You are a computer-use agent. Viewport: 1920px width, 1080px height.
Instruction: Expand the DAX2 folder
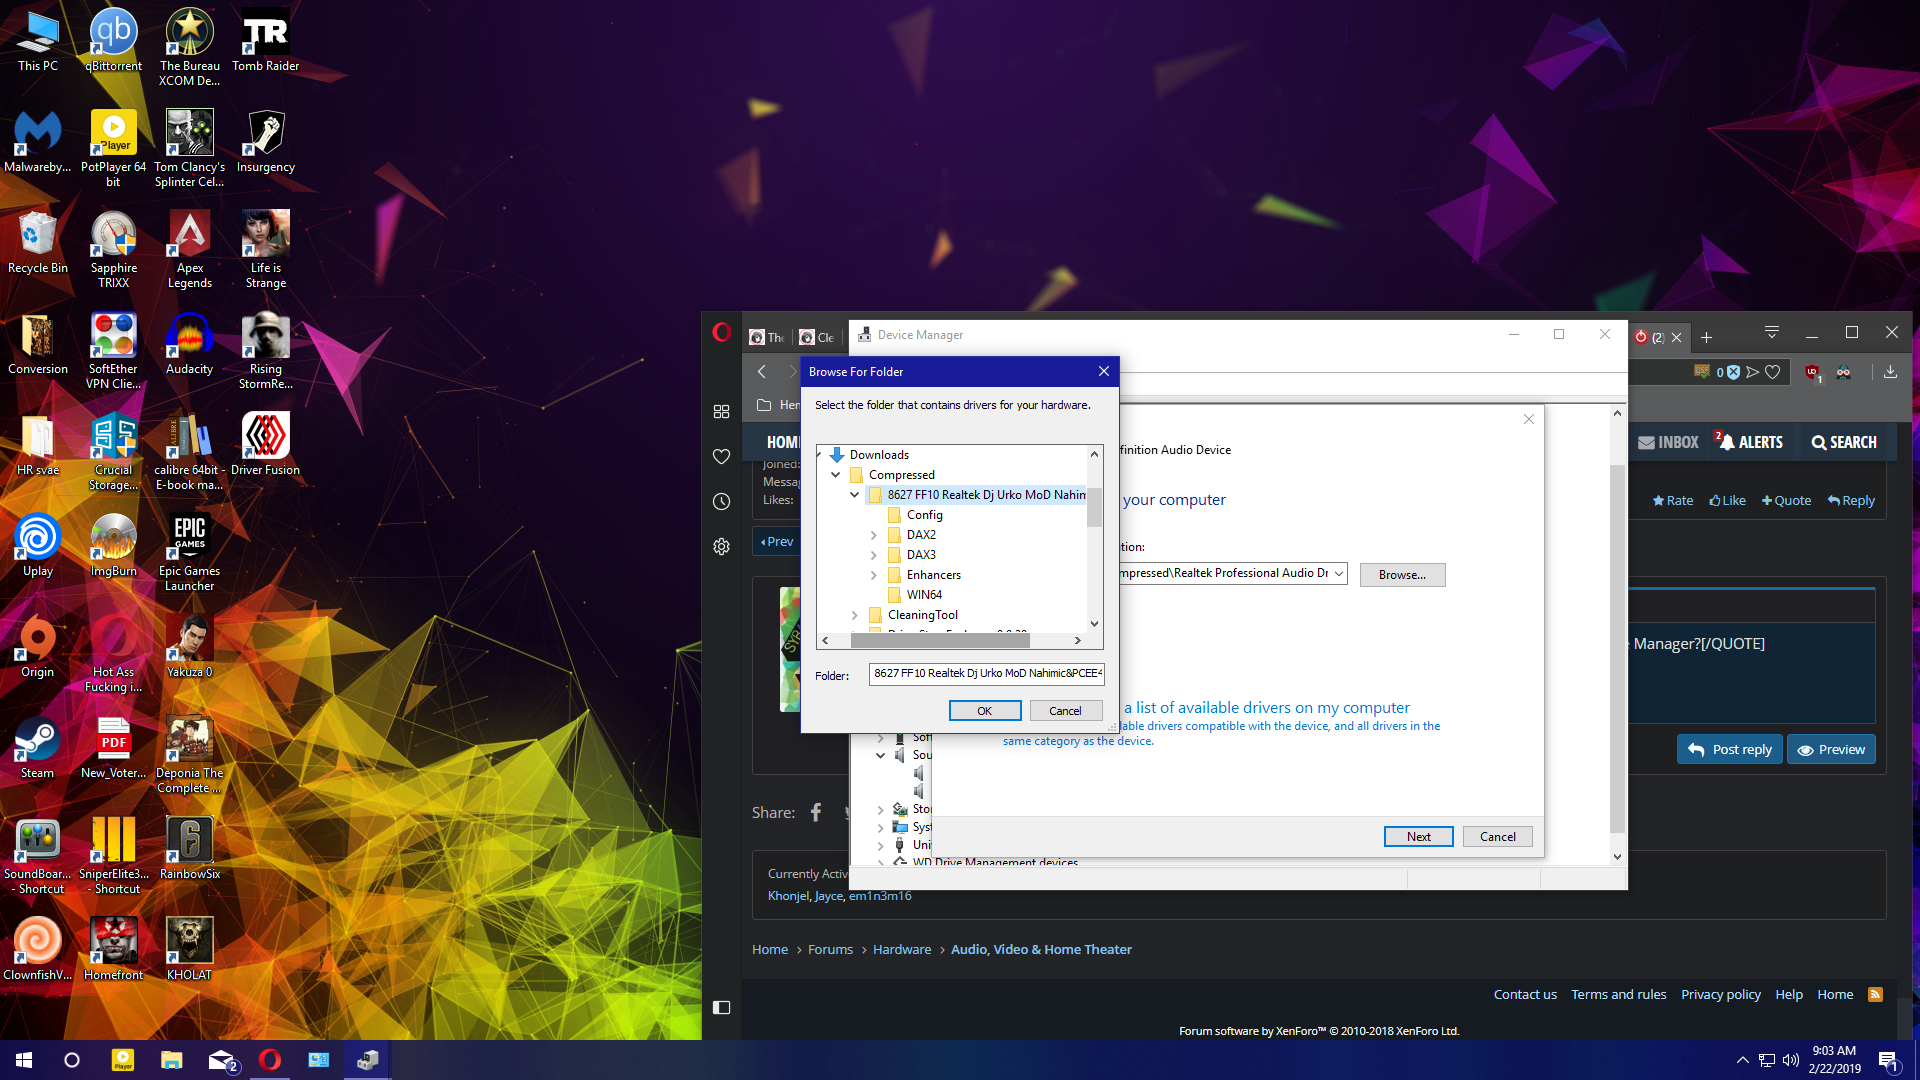(x=874, y=535)
